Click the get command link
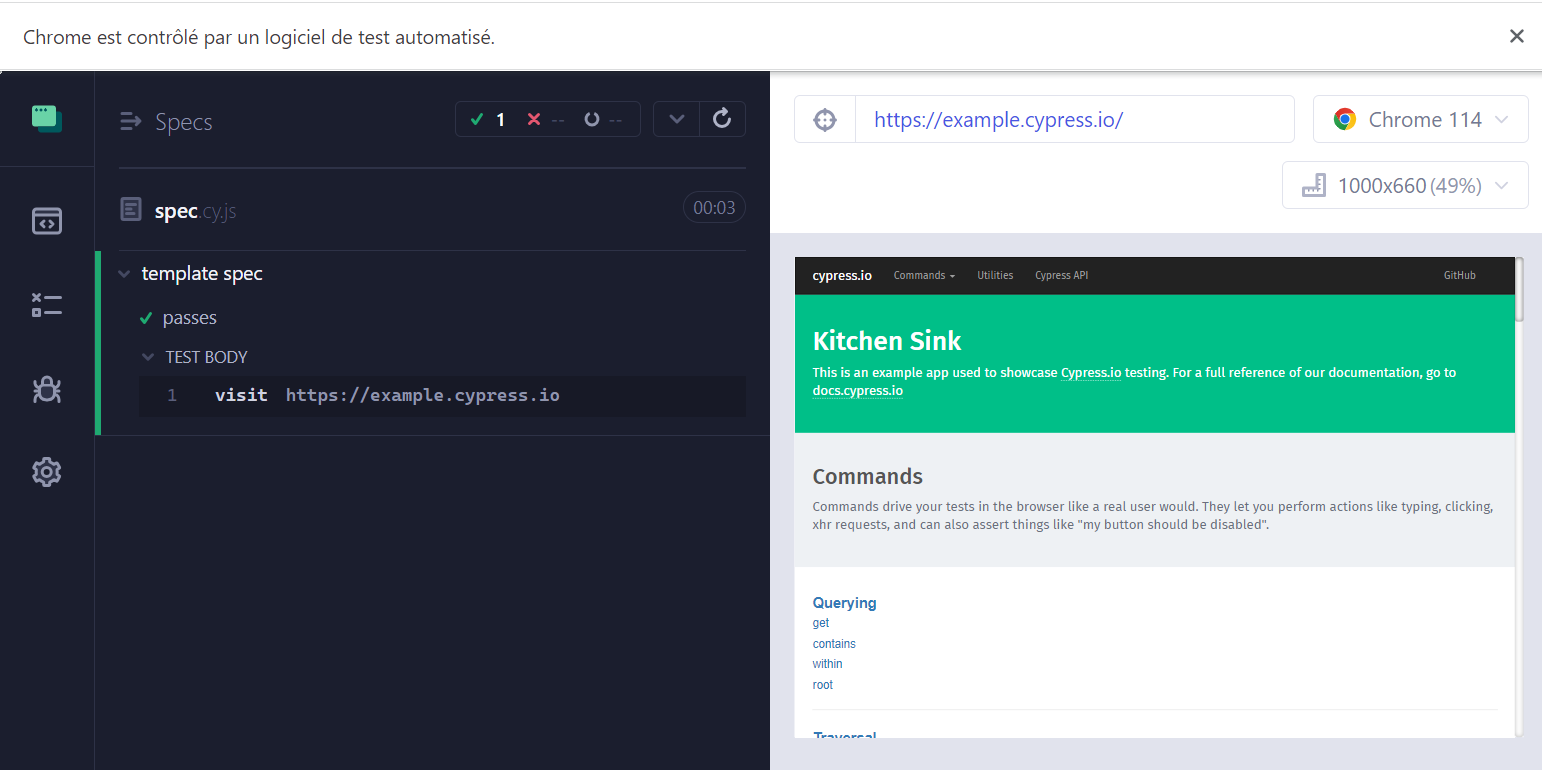The width and height of the screenshot is (1542, 770). pyautogui.click(x=821, y=623)
